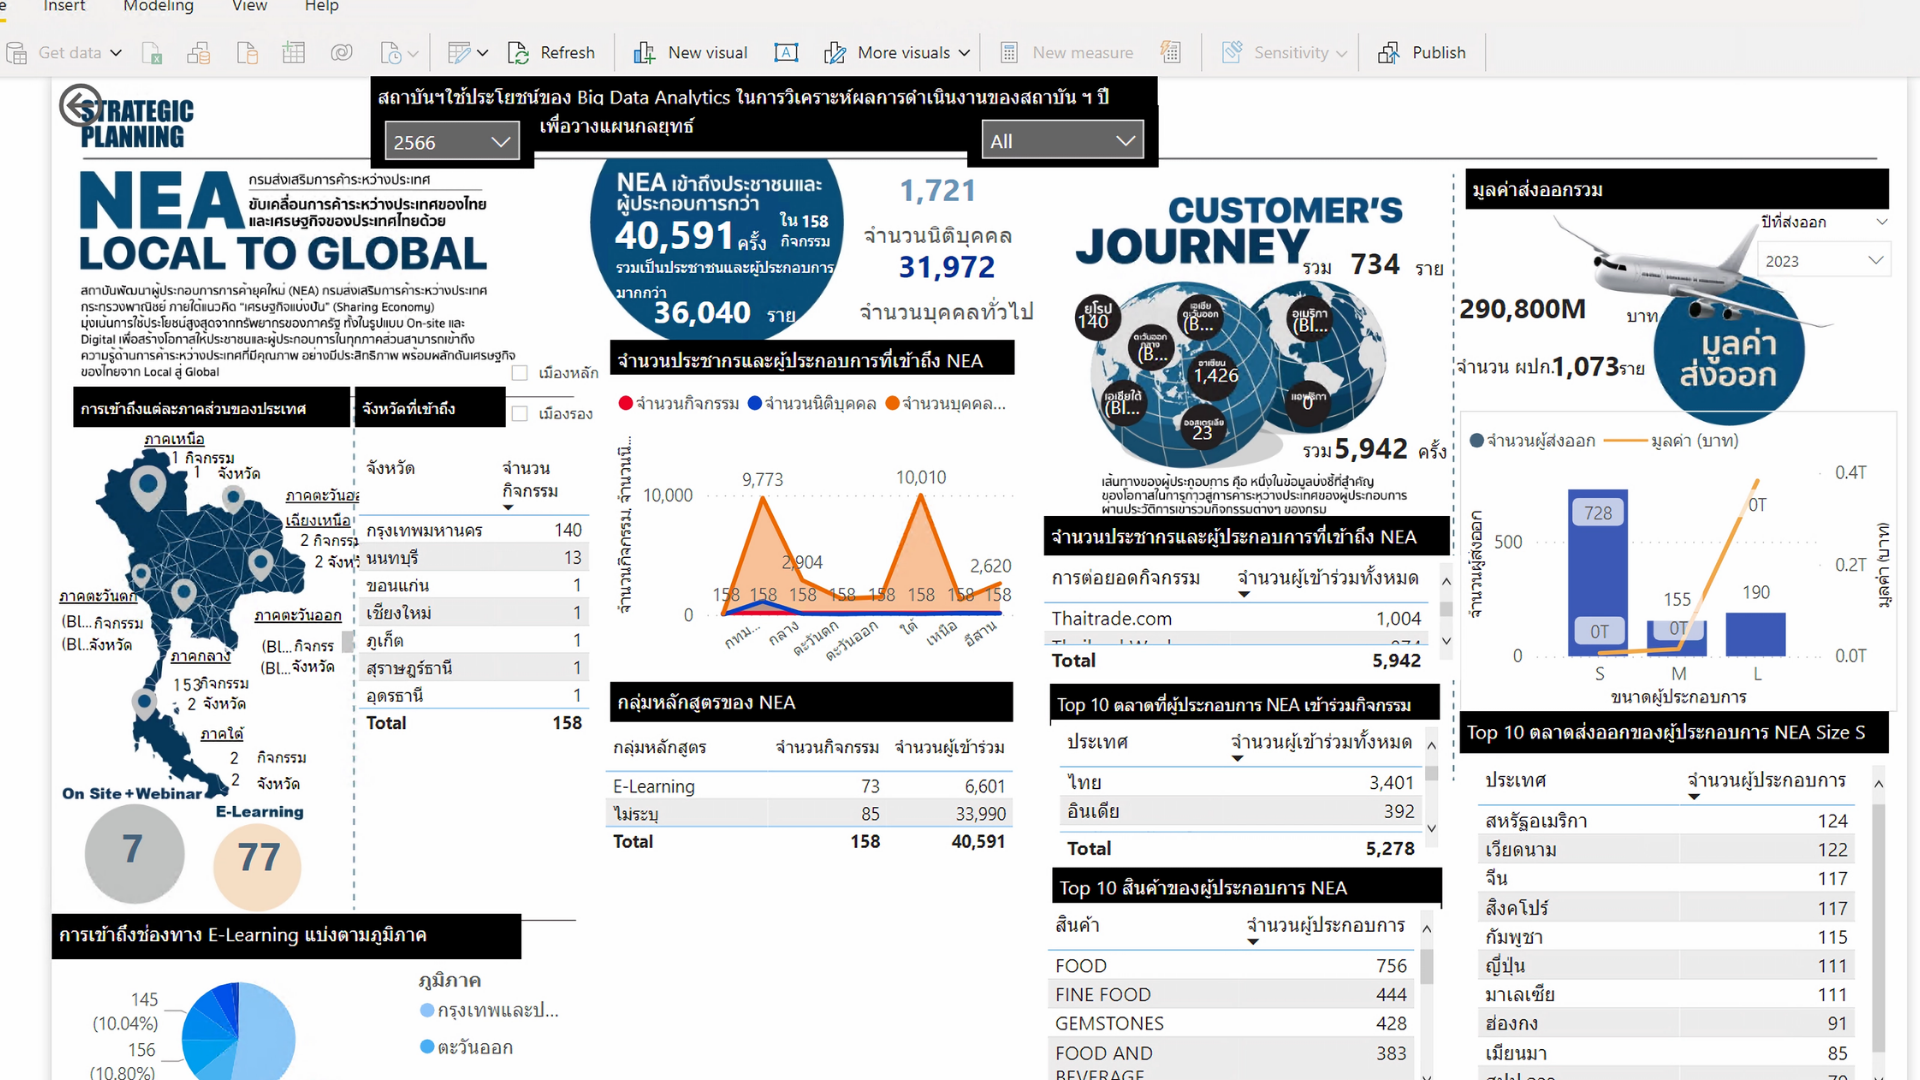The height and width of the screenshot is (1080, 1920).
Task: Click the Refresh button label
Action: [567, 53]
